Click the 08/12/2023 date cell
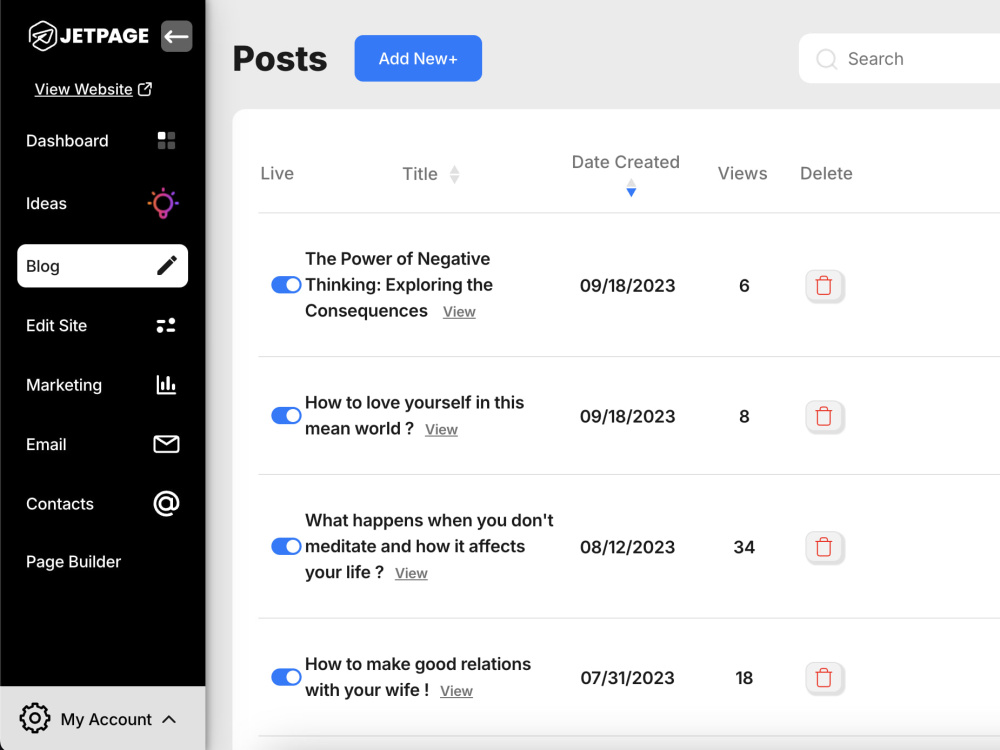1000x750 pixels. point(628,547)
